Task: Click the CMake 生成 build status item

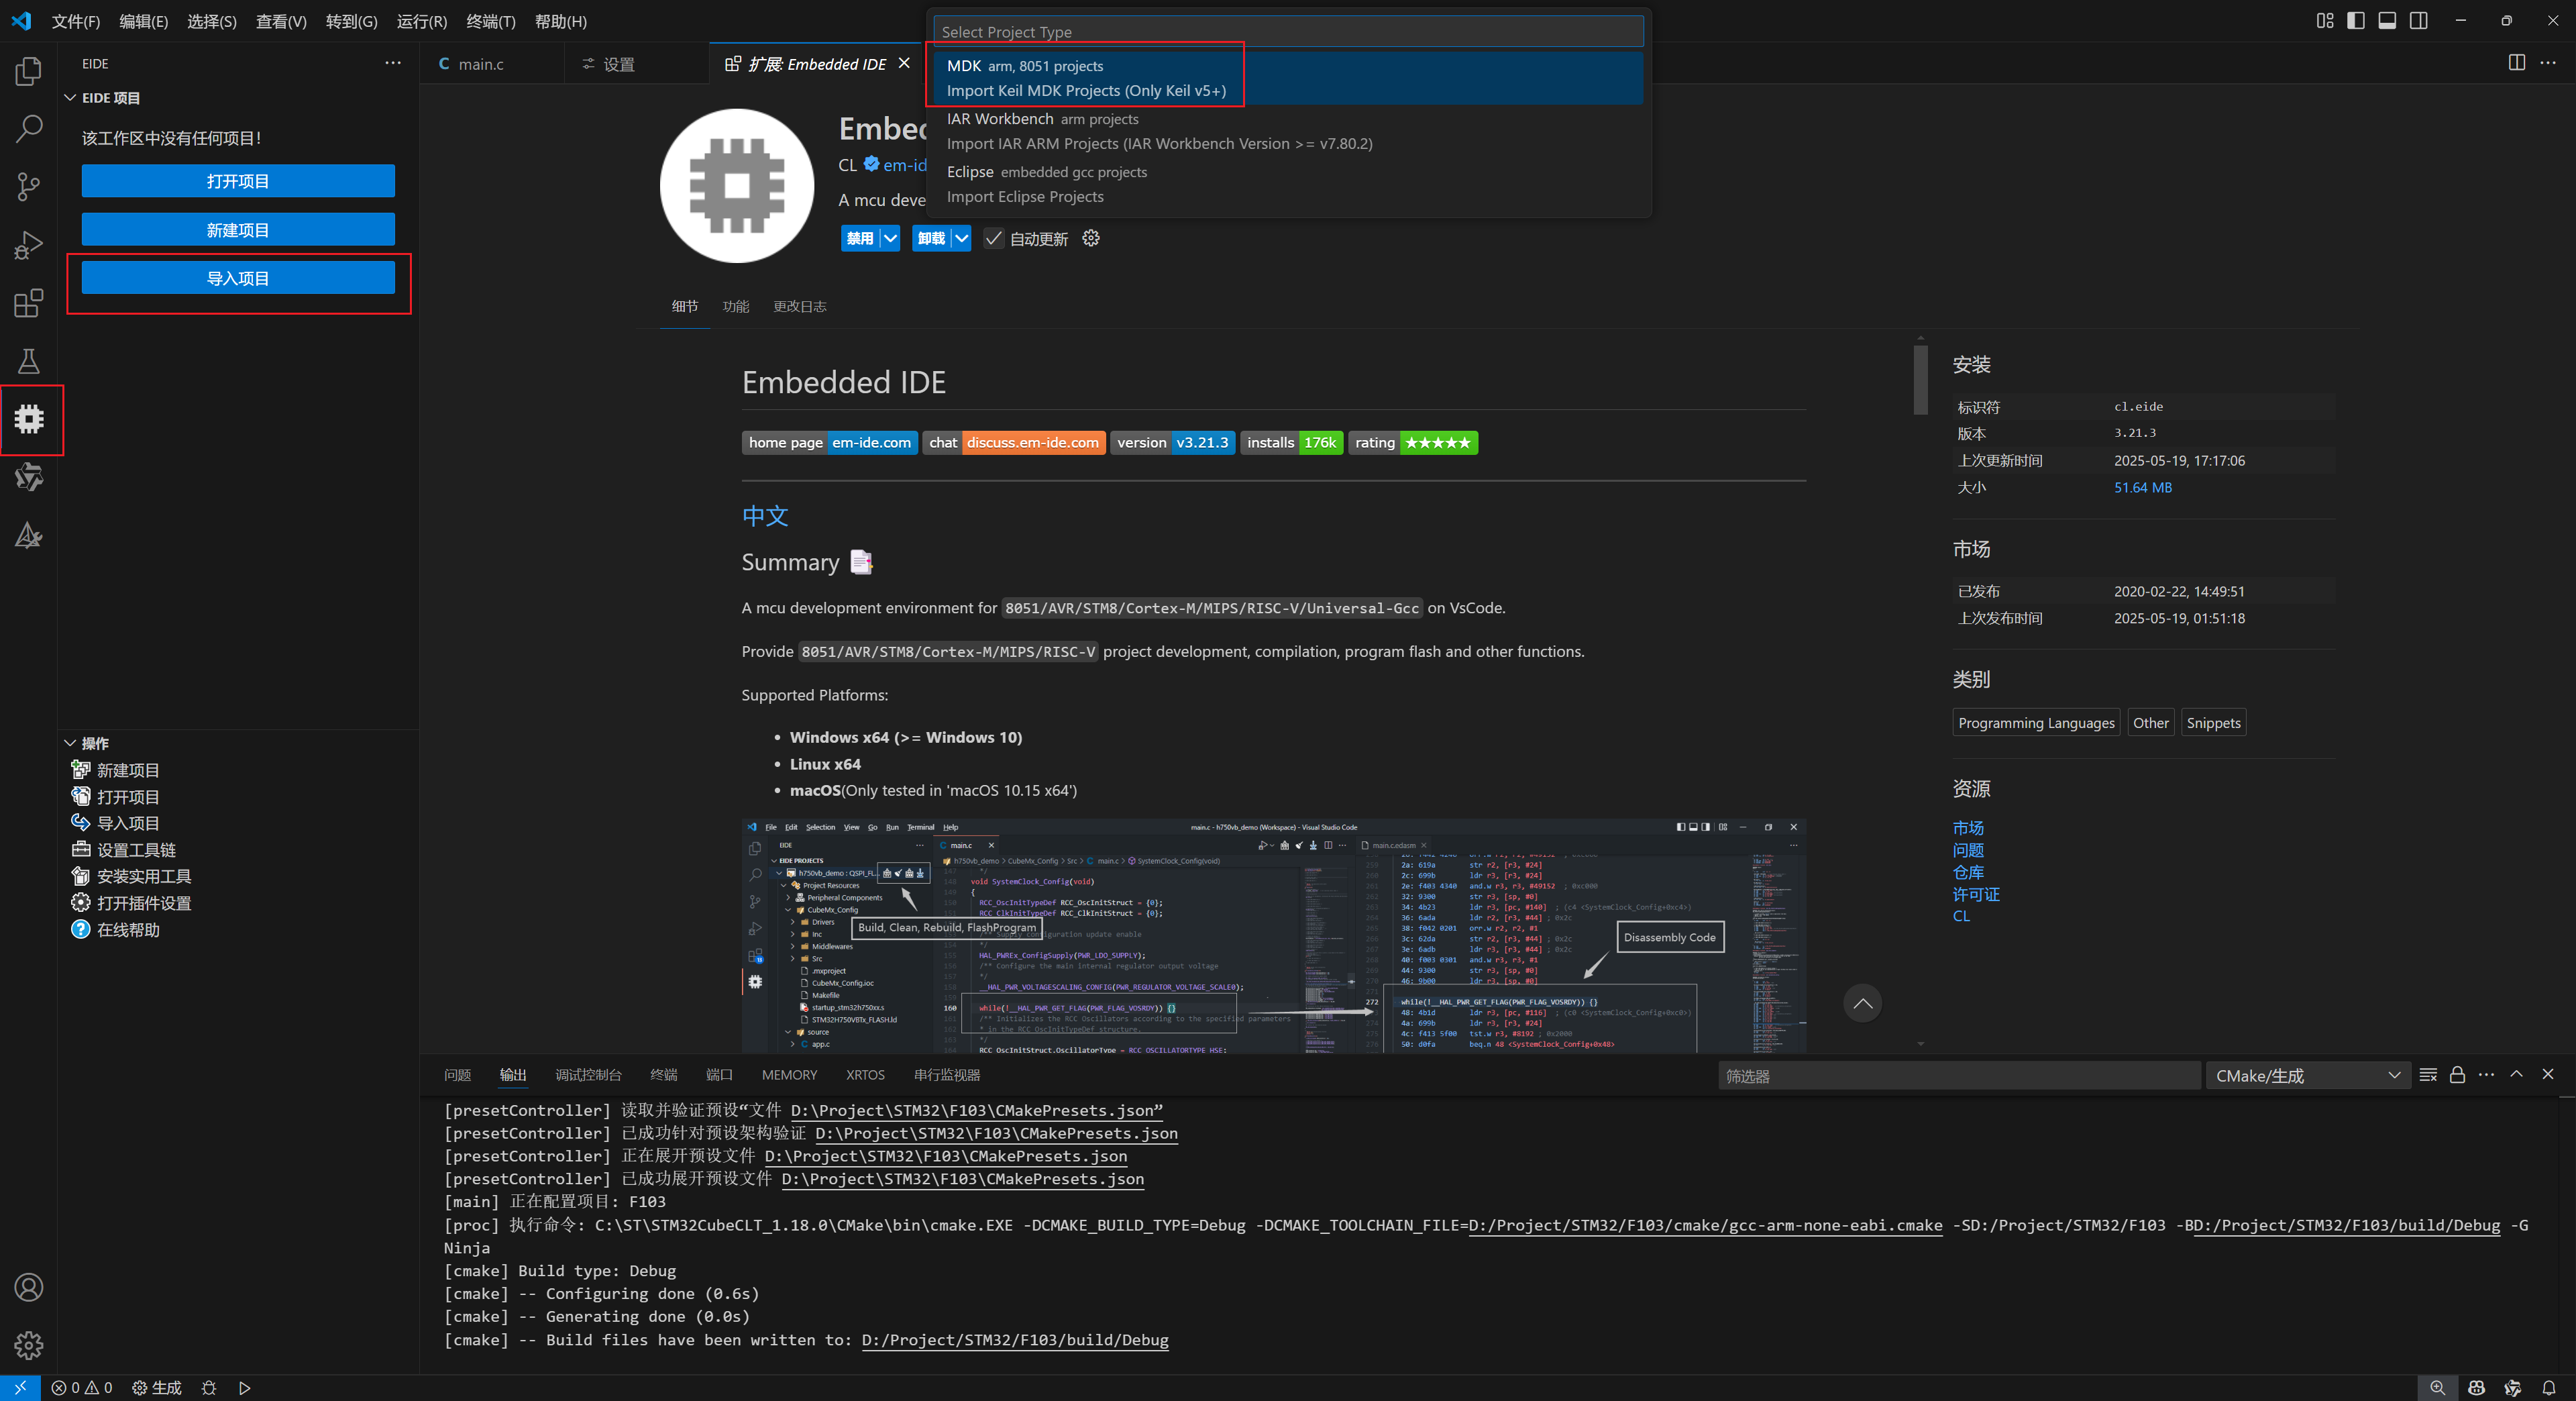Action: point(157,1388)
